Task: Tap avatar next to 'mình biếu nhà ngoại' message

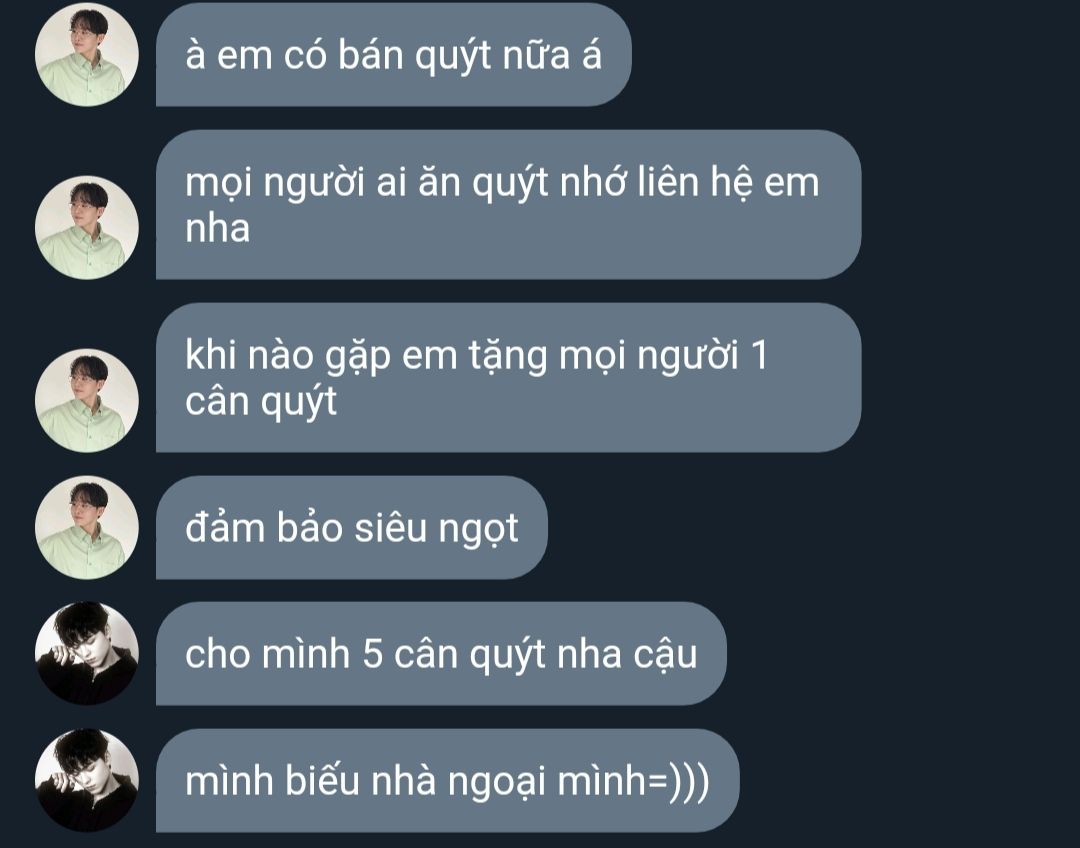Action: click(x=87, y=780)
